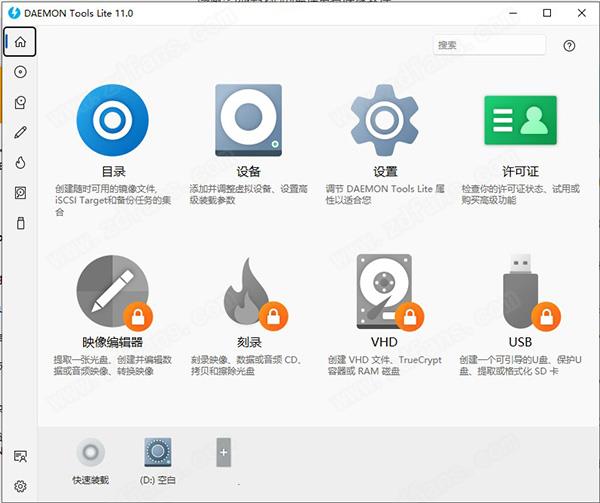Open the USB stick sidebar icon
This screenshot has width=600, height=503.
21,223
